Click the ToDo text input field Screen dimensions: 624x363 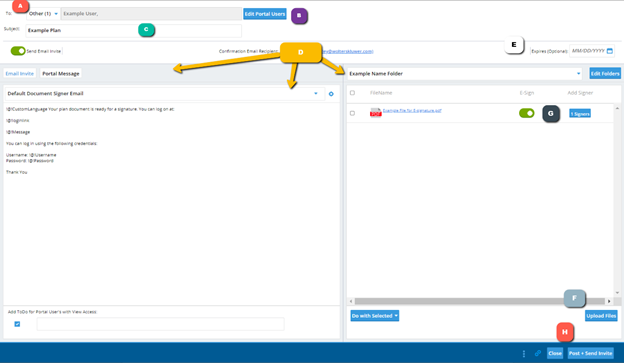[160, 324]
